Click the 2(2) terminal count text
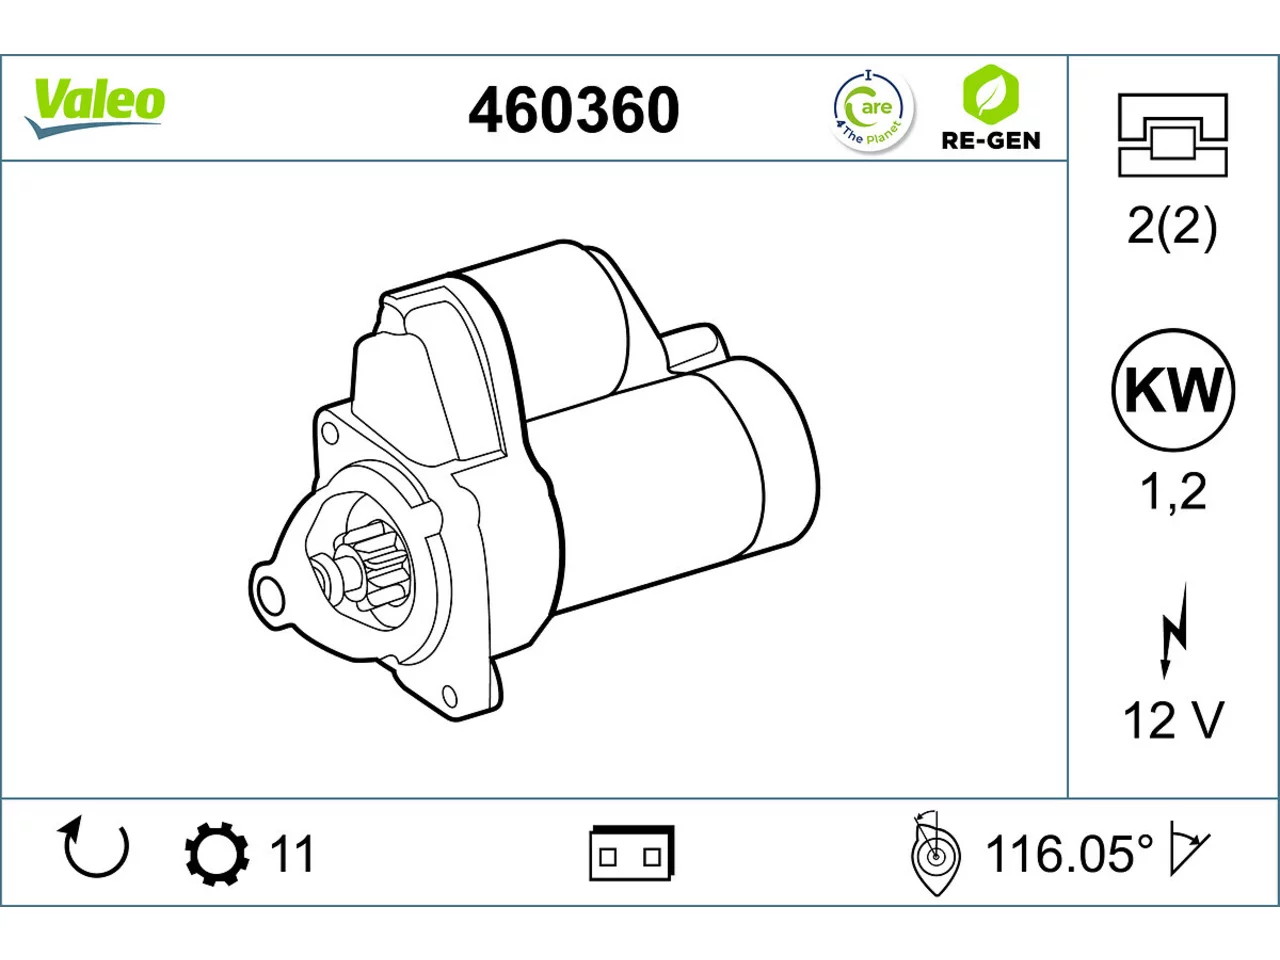1280x960 pixels. (1172, 226)
